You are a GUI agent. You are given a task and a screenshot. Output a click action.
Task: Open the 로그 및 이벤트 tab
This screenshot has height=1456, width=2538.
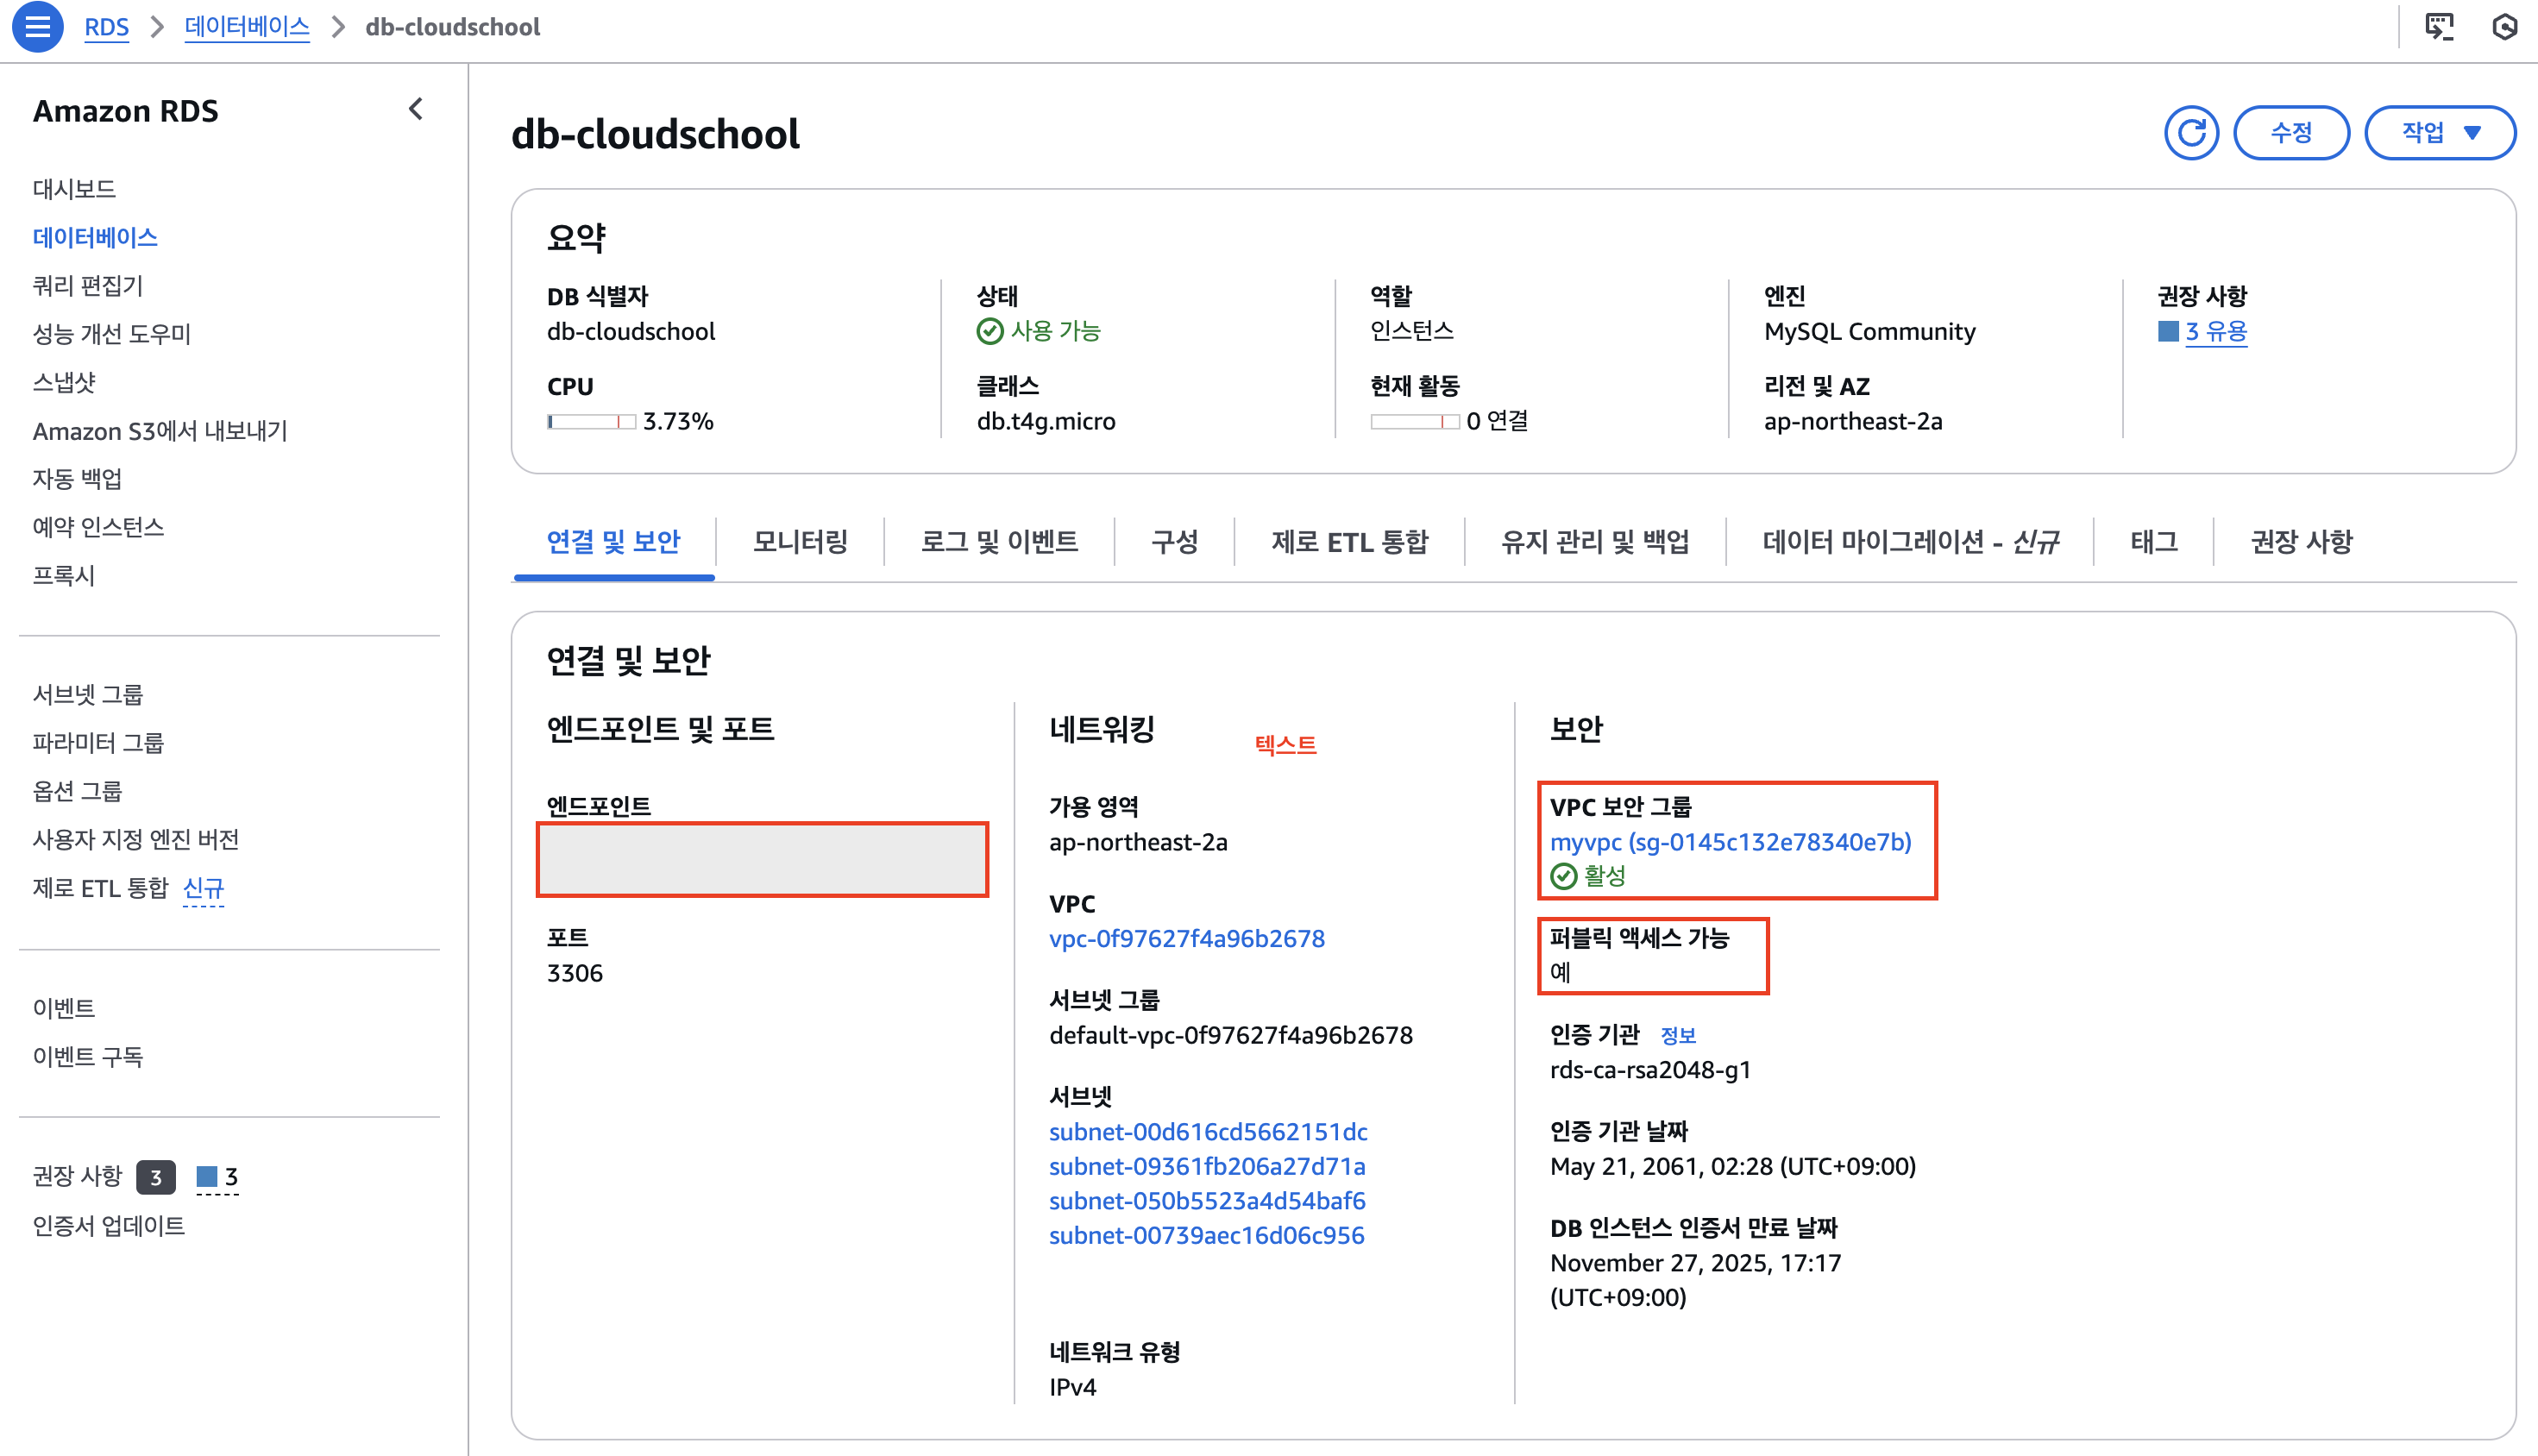(x=998, y=541)
